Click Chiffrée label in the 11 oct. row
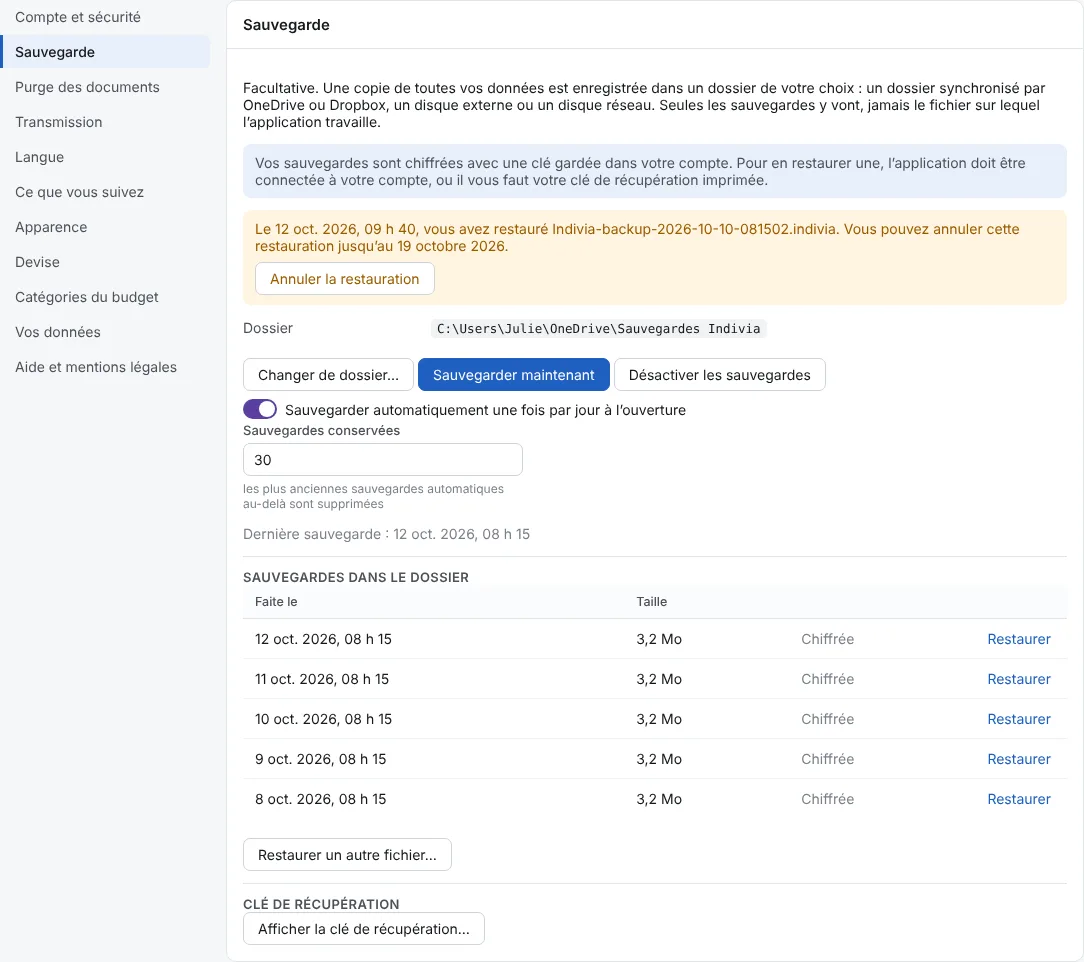This screenshot has height=962, width=1084. click(x=828, y=679)
